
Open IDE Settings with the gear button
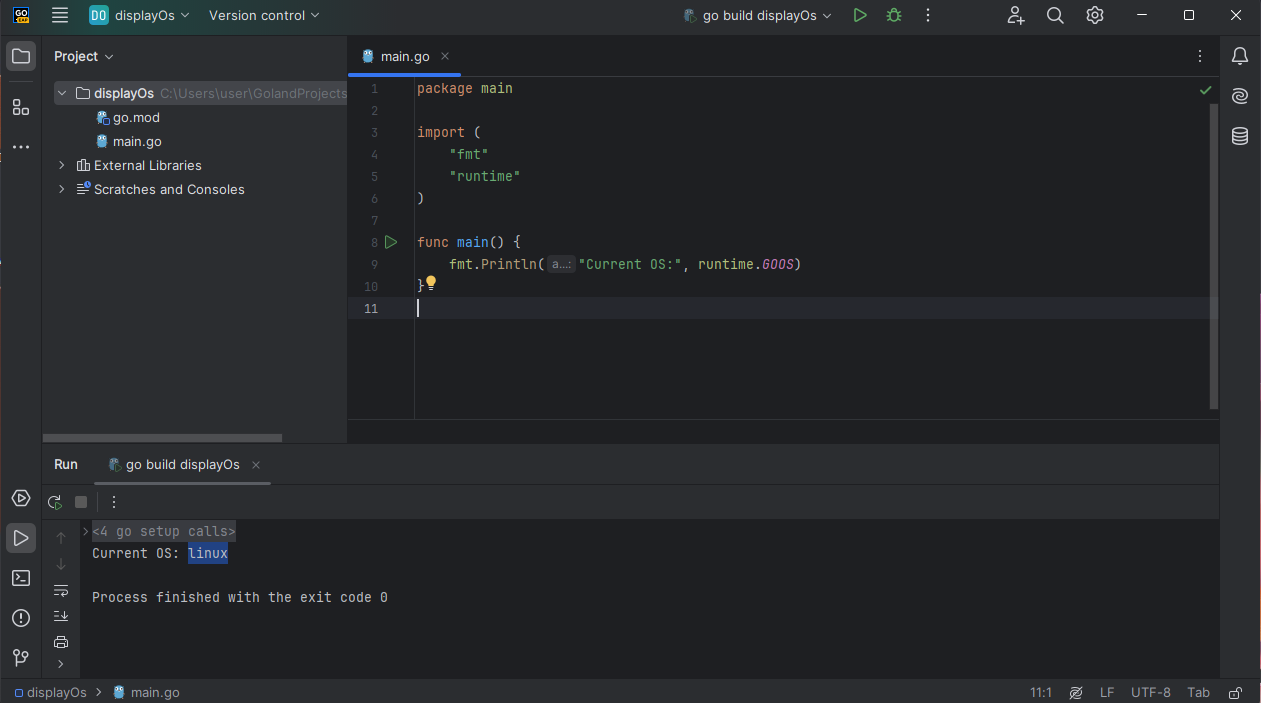point(1094,15)
